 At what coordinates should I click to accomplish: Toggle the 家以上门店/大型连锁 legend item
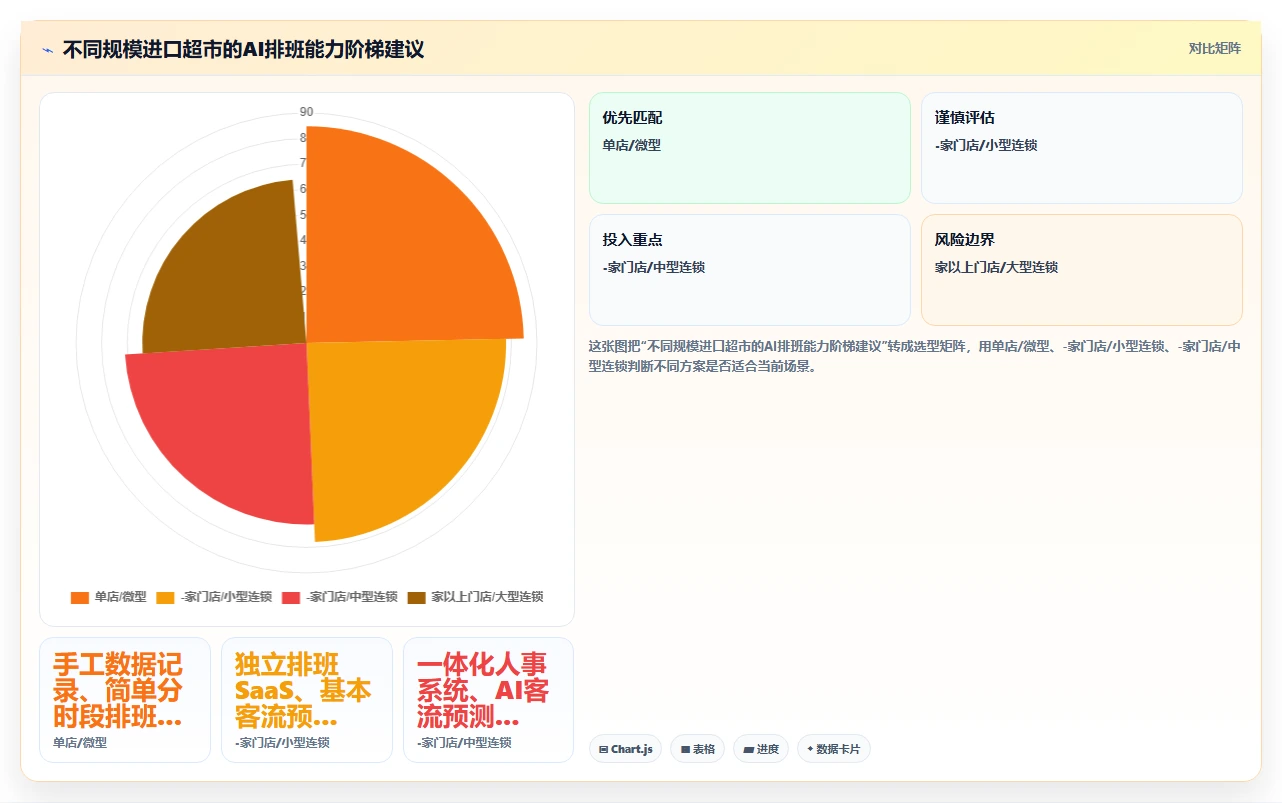(x=475, y=597)
